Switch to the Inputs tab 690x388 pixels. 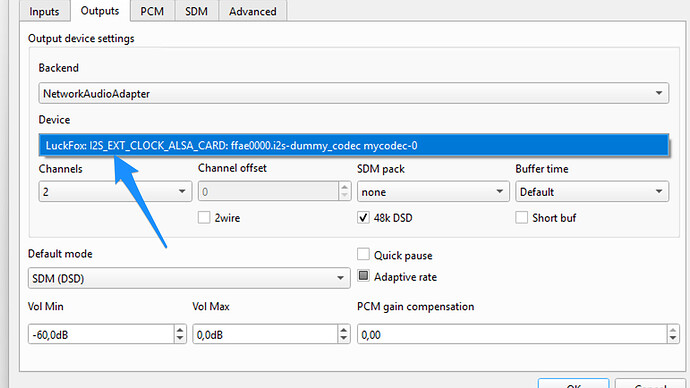[x=44, y=11]
